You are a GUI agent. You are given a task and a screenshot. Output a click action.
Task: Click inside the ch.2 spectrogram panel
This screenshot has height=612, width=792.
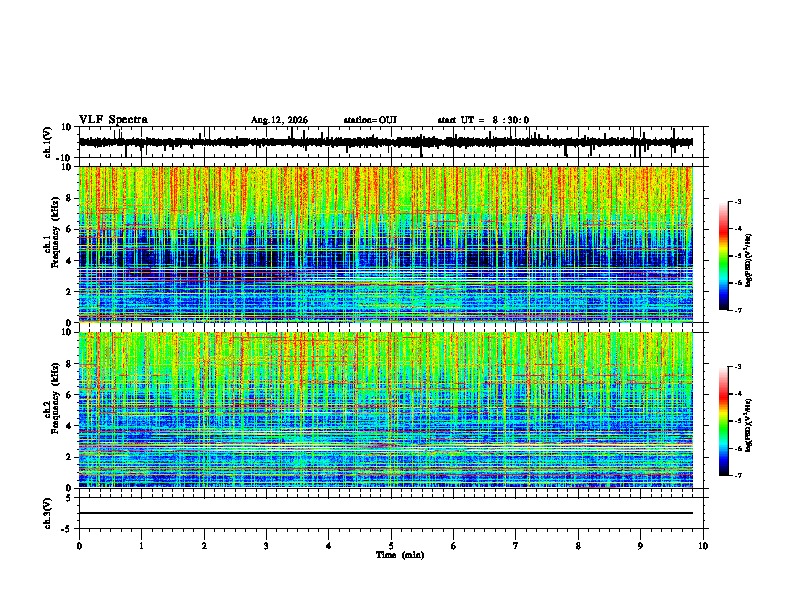point(386,410)
